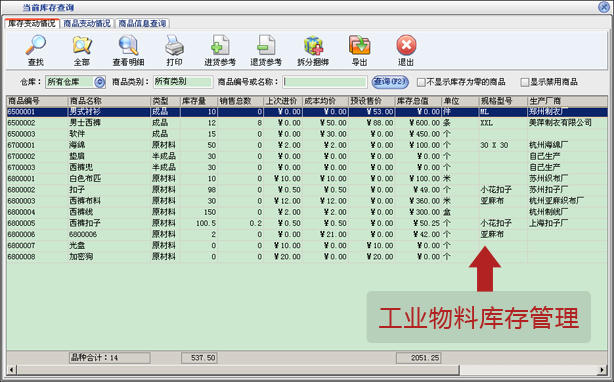Switch to 商品信息查询 tab
This screenshot has height=382, width=614.
(x=142, y=23)
